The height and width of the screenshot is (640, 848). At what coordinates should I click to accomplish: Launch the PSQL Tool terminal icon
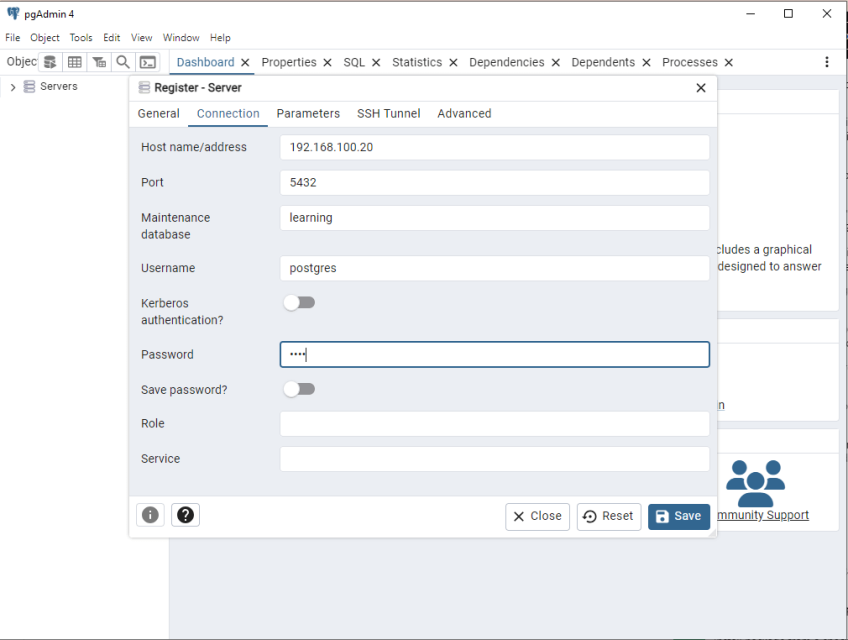pyautogui.click(x=148, y=61)
